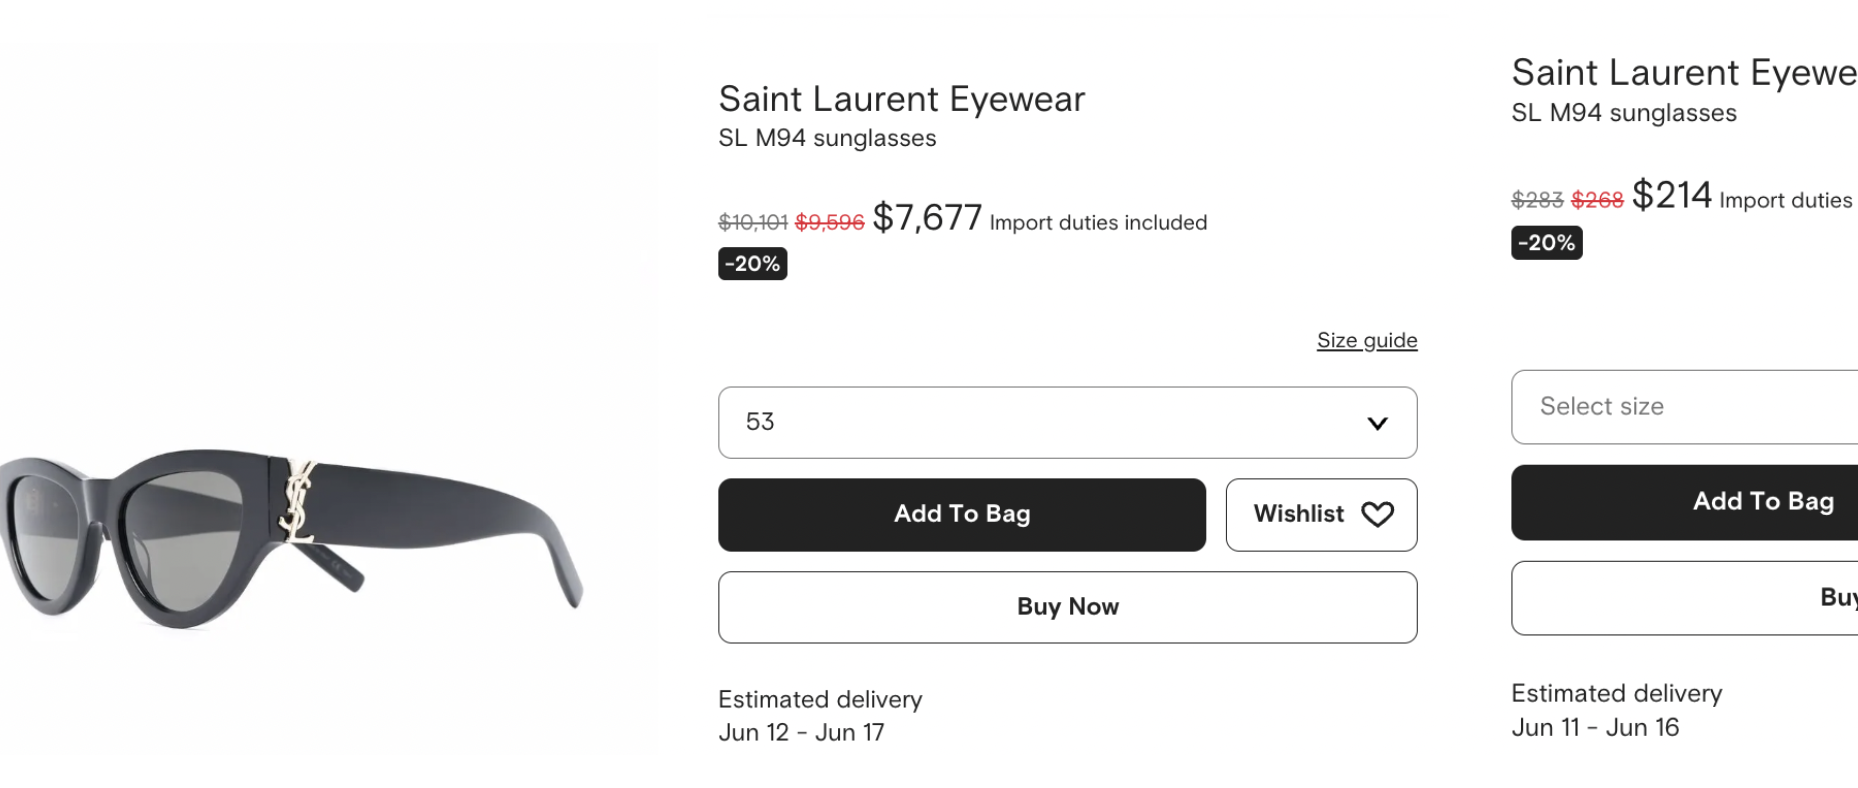Click the crossed-out $10,101 original price
1858x788 pixels.
point(752,223)
